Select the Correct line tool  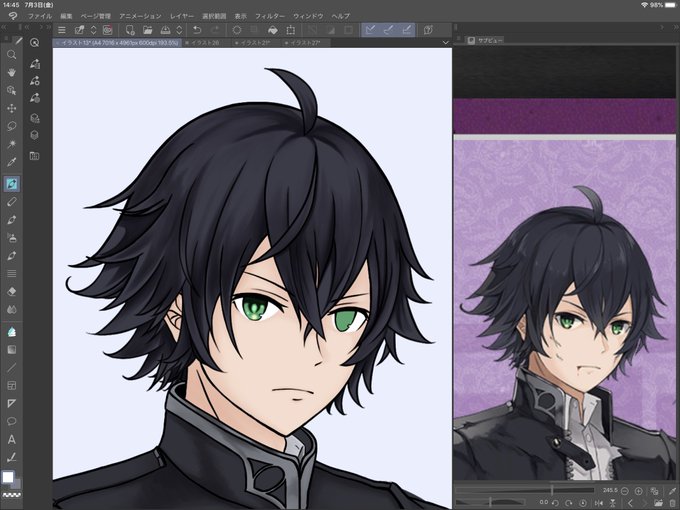[12, 457]
